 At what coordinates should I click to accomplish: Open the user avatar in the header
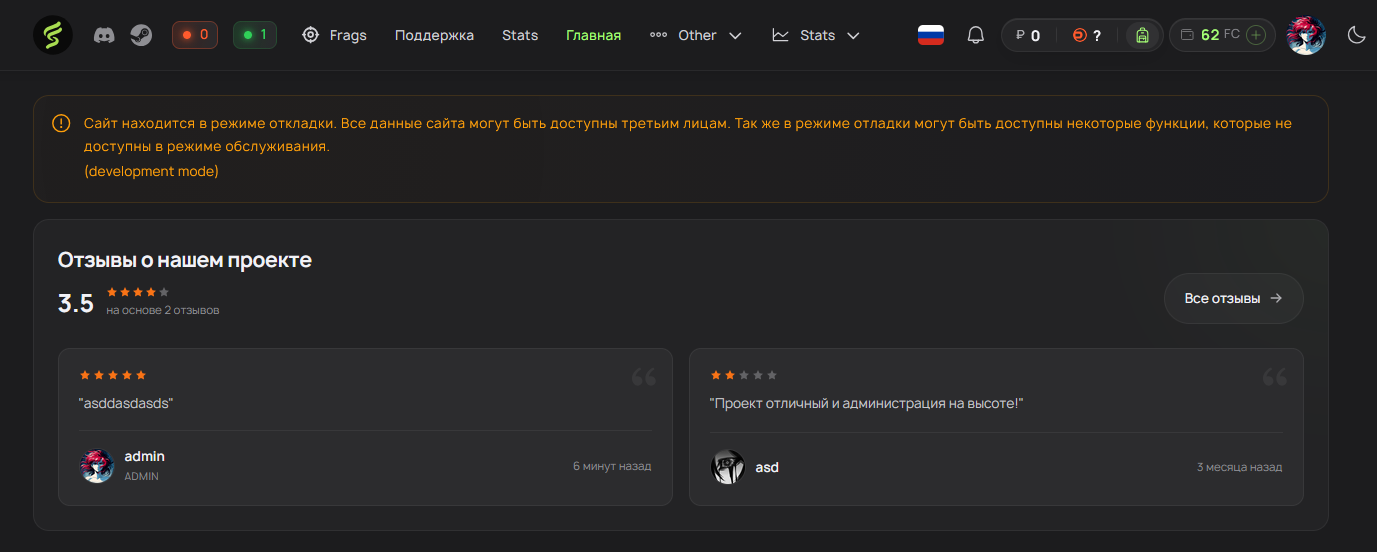click(1305, 35)
